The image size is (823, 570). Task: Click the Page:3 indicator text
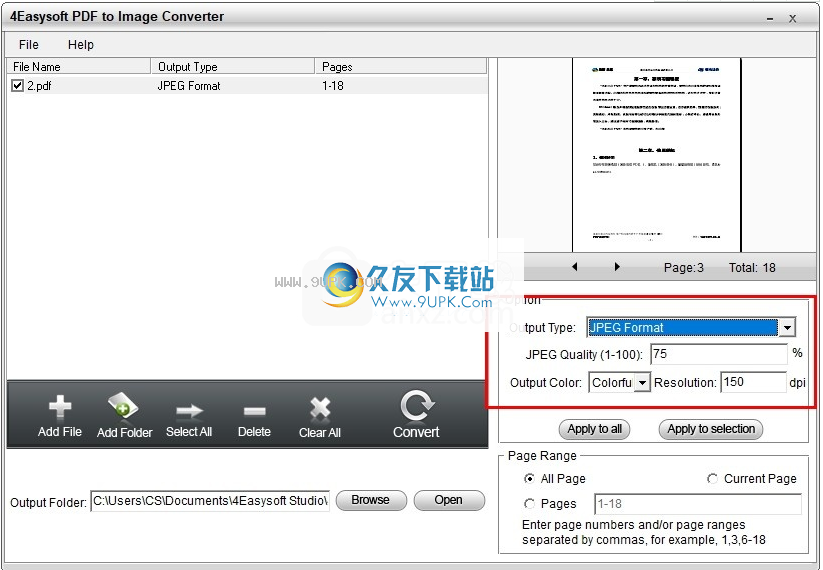pos(683,268)
